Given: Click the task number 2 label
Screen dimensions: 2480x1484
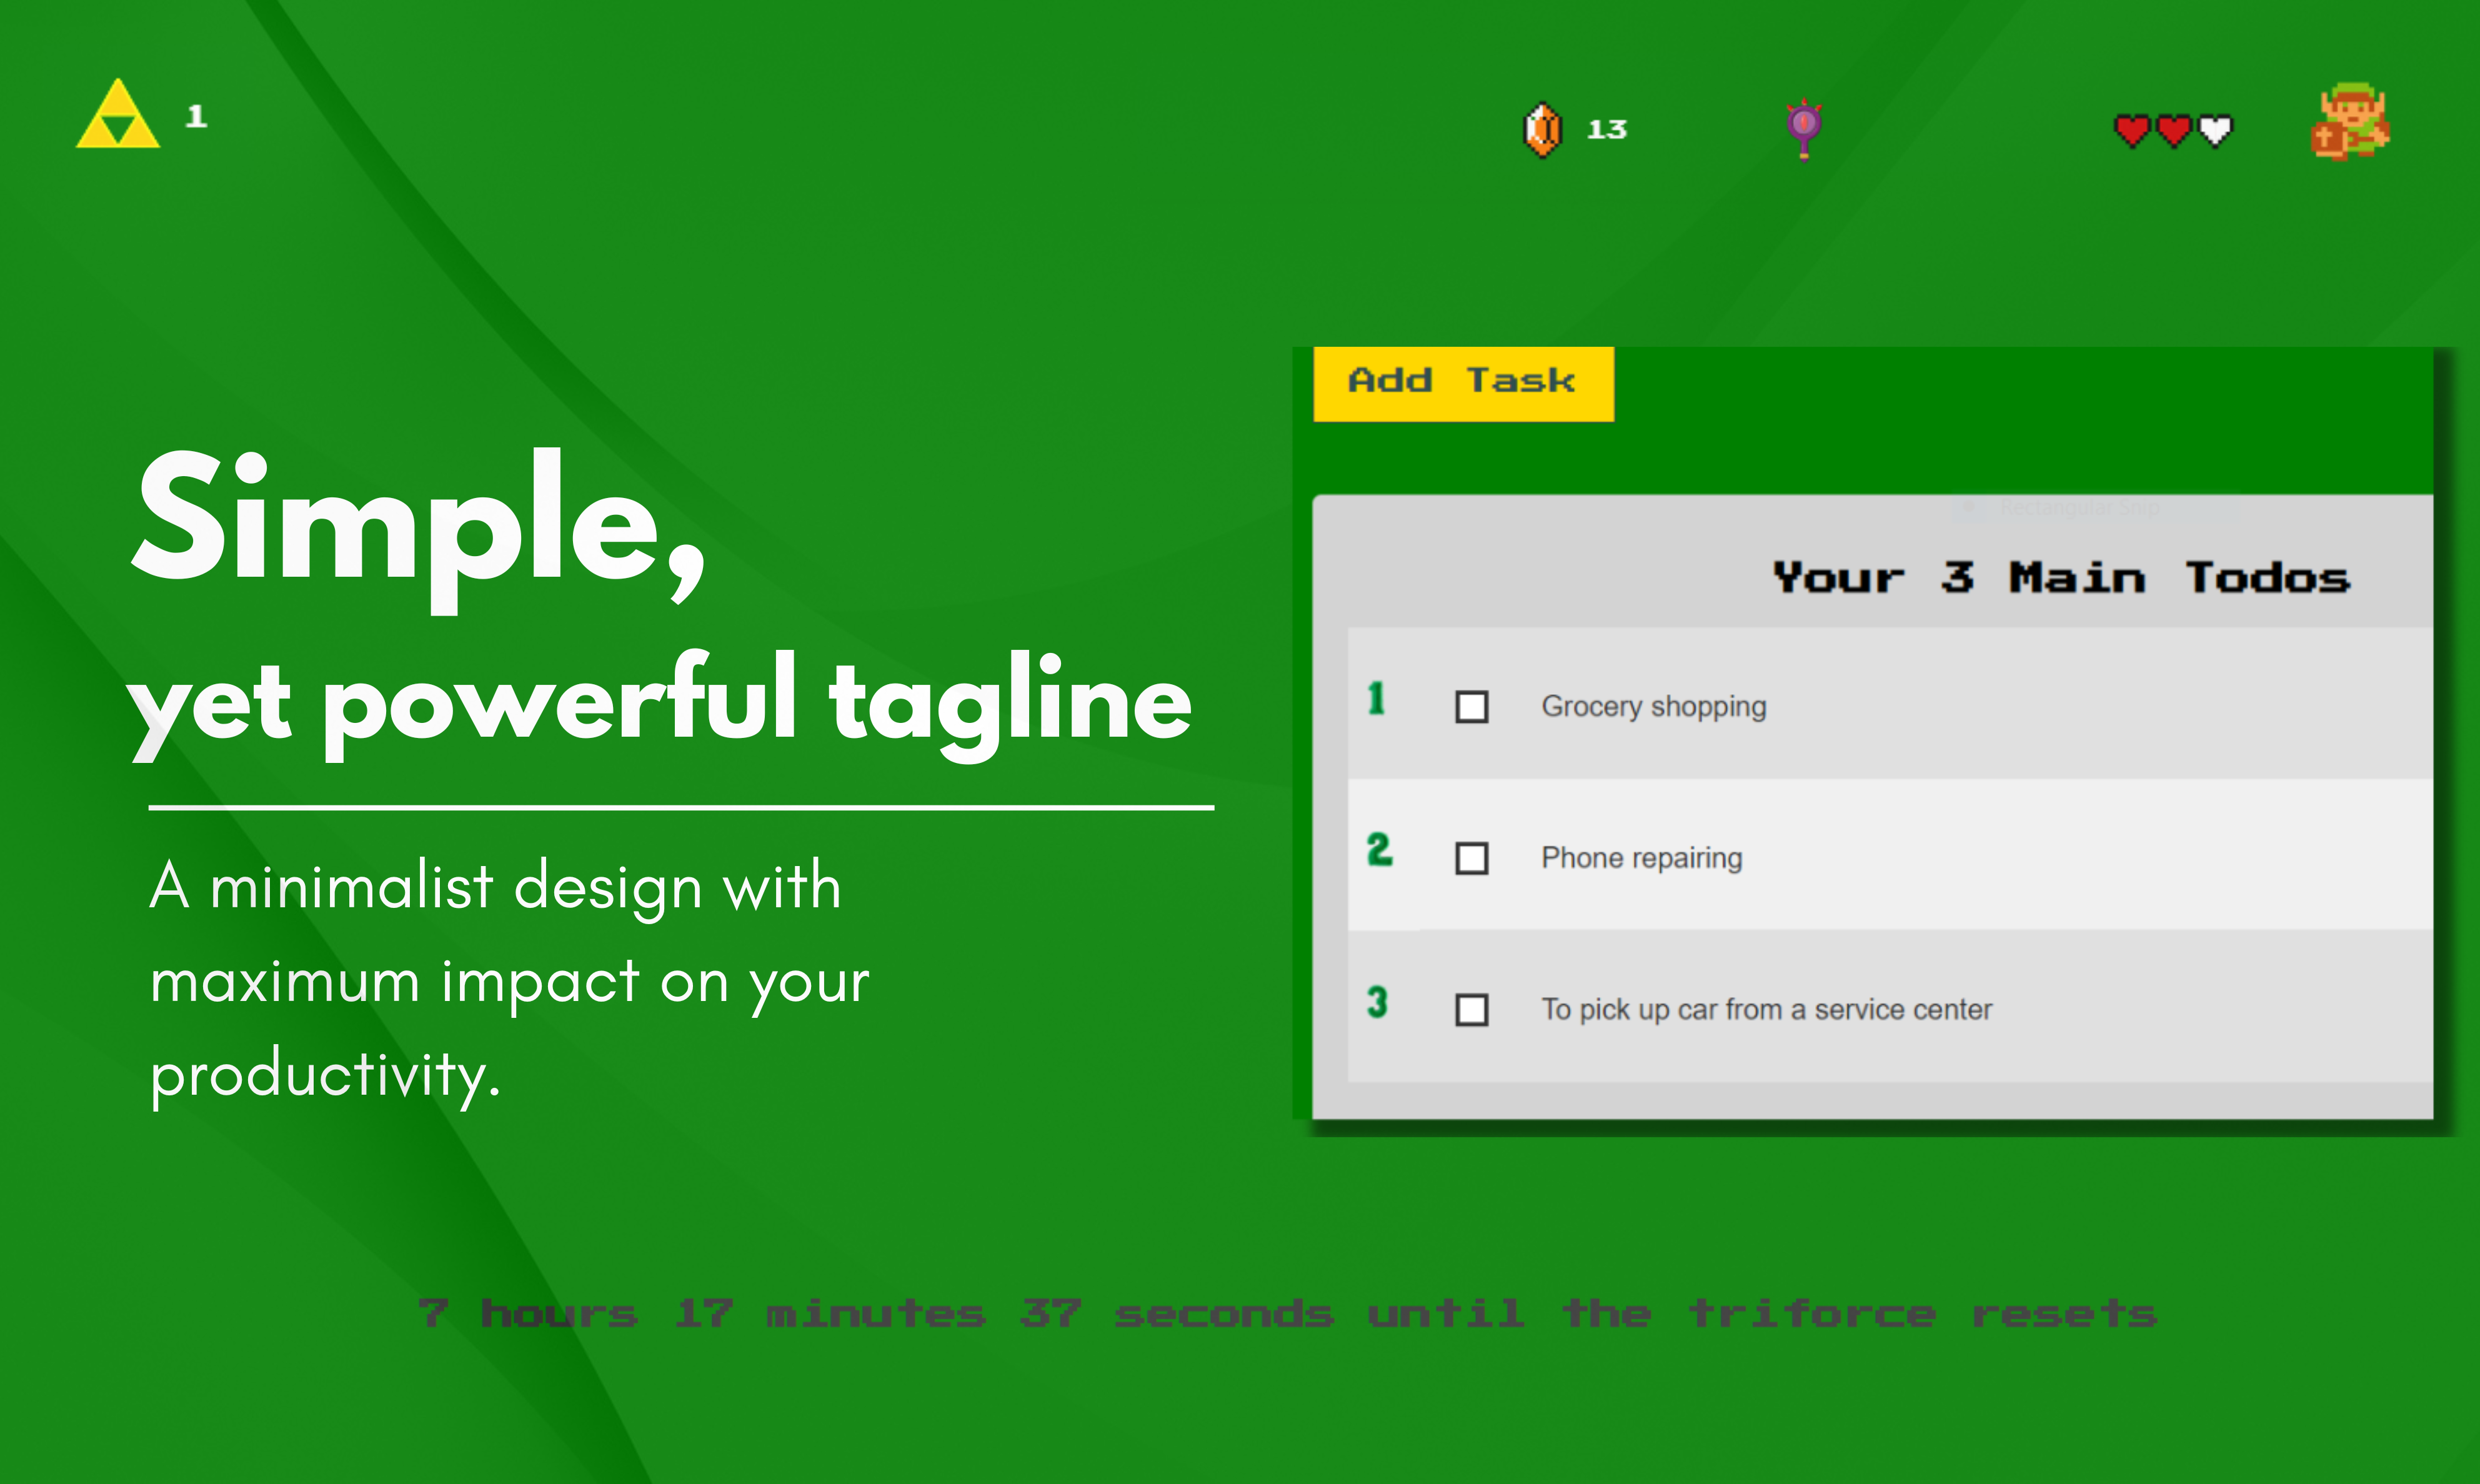Looking at the screenshot, I should (1379, 850).
